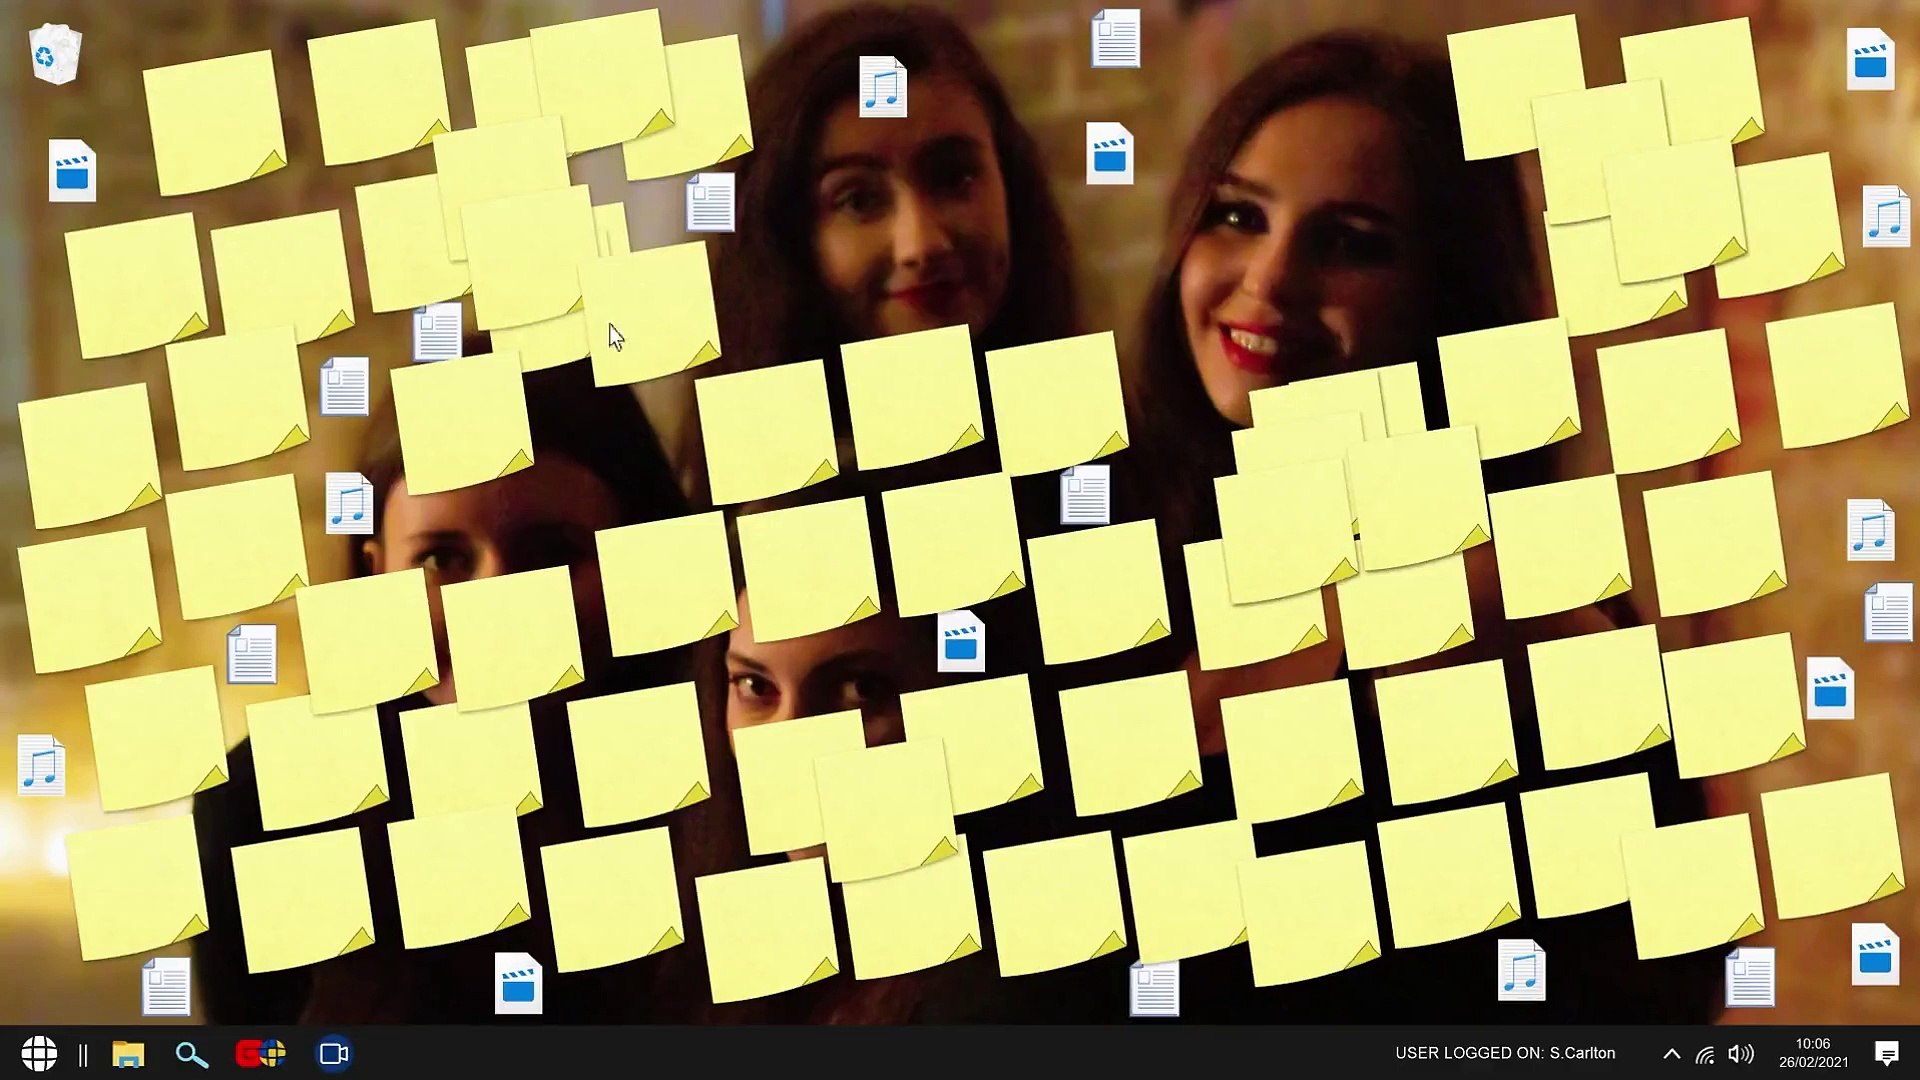
Task: Expand the hidden system tray icons chevron
Action: pos(1671,1054)
